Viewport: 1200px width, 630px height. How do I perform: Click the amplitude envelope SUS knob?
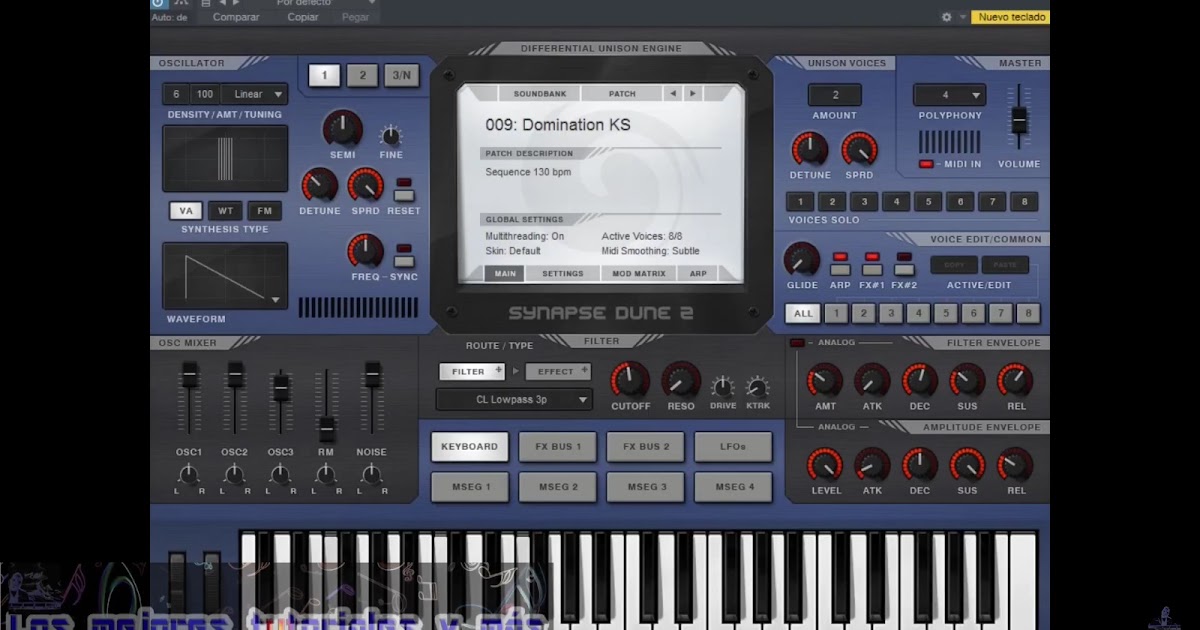click(967, 465)
